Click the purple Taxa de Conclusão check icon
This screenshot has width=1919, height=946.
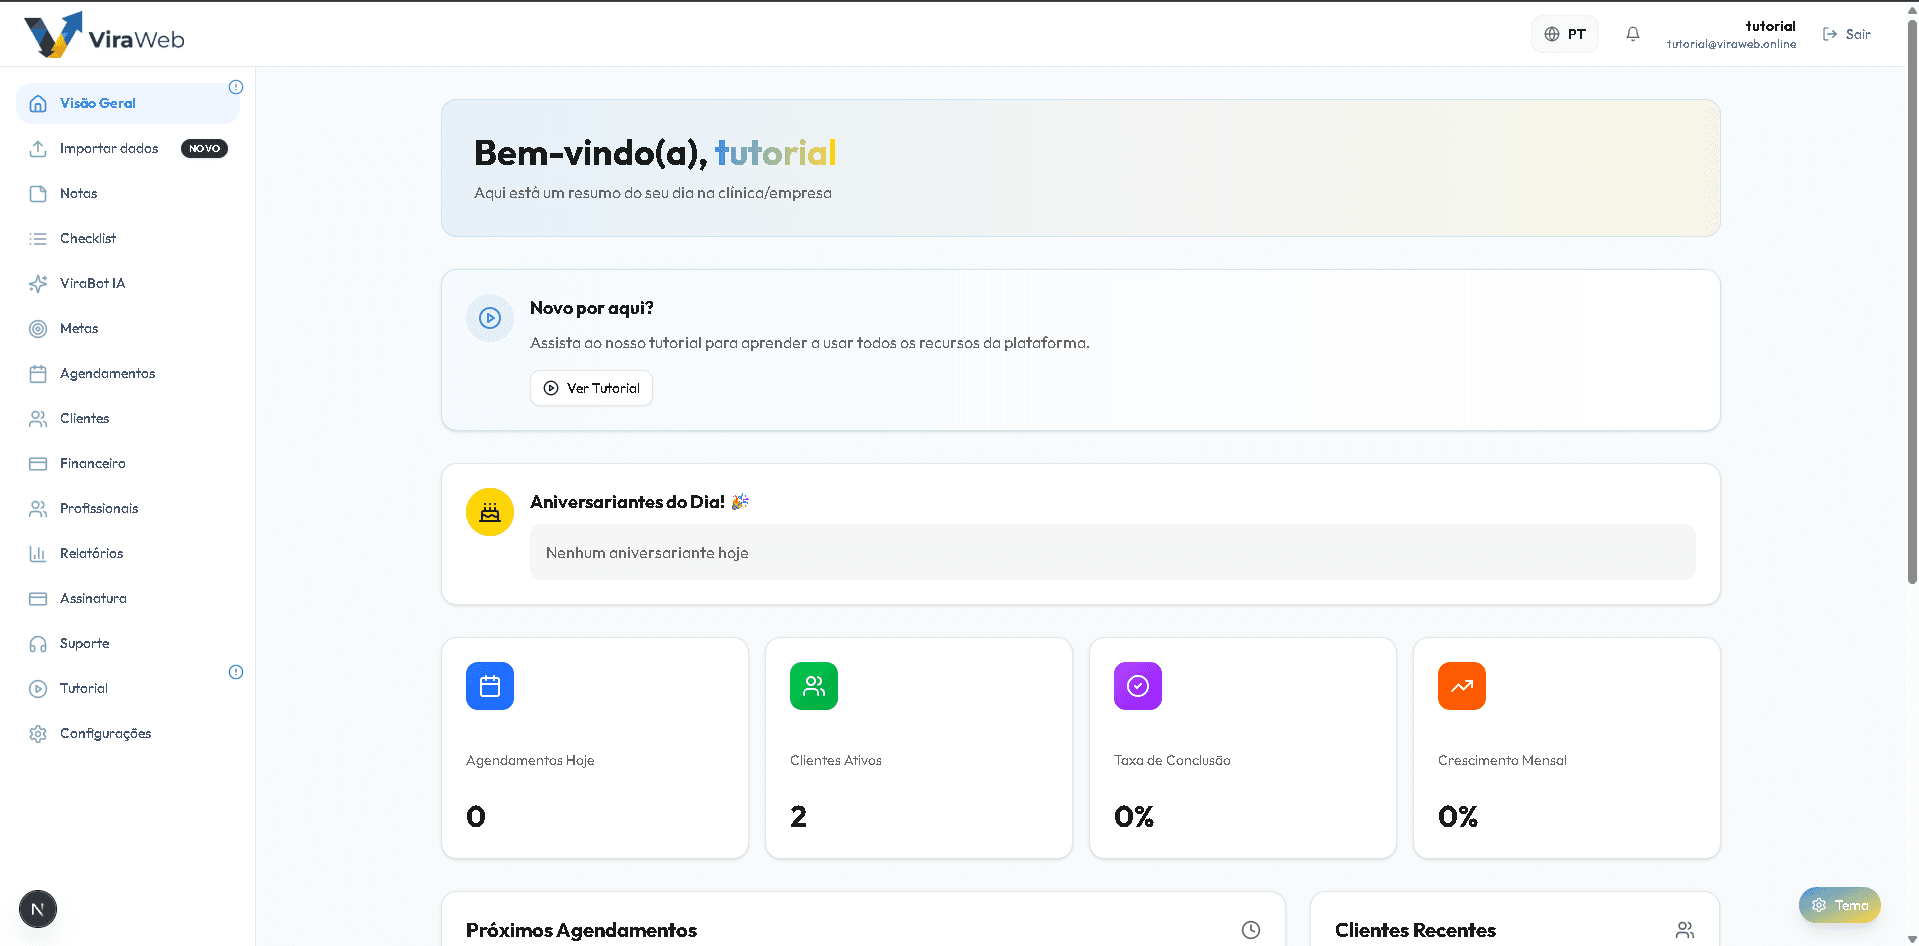(1138, 686)
